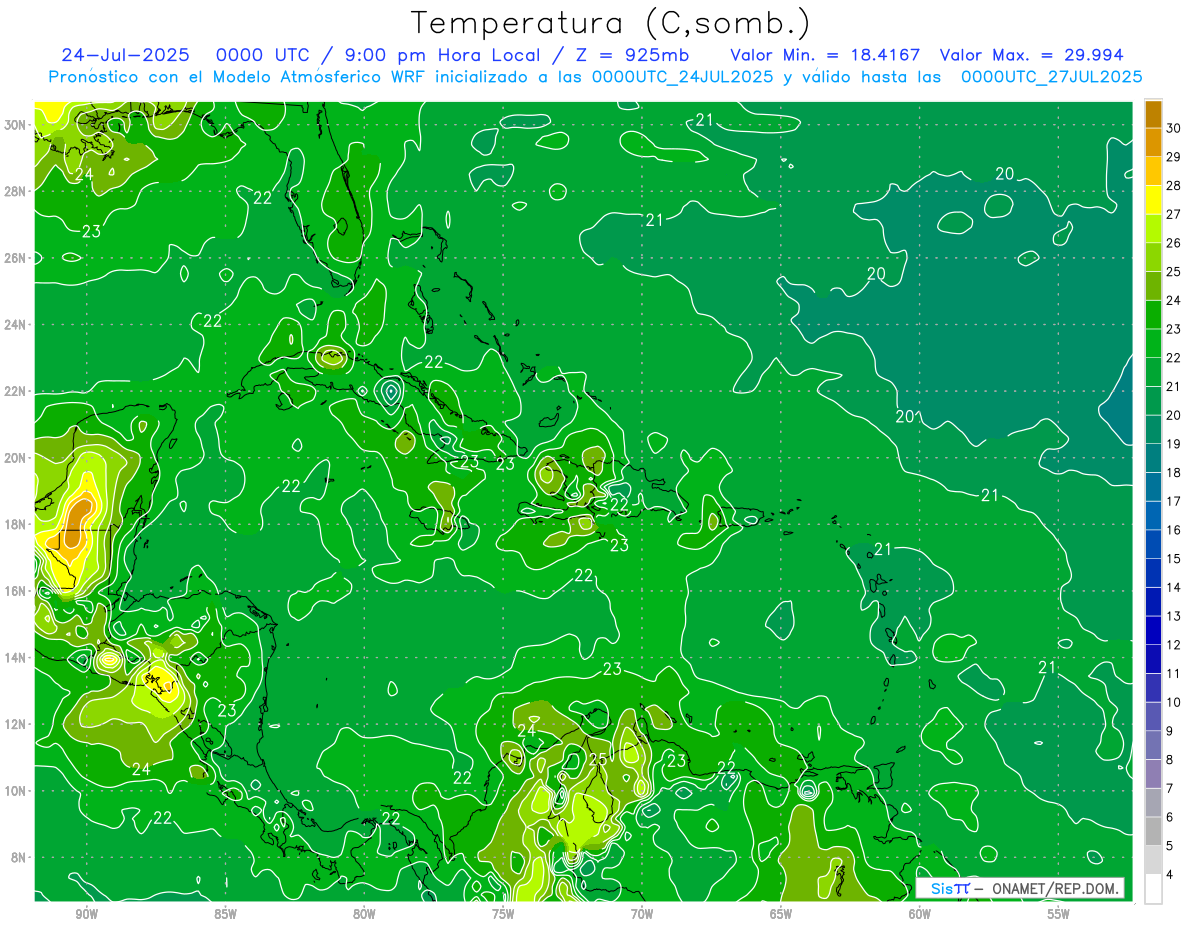
Task: Click the "22N" latitude axis label
Action: tap(16, 391)
